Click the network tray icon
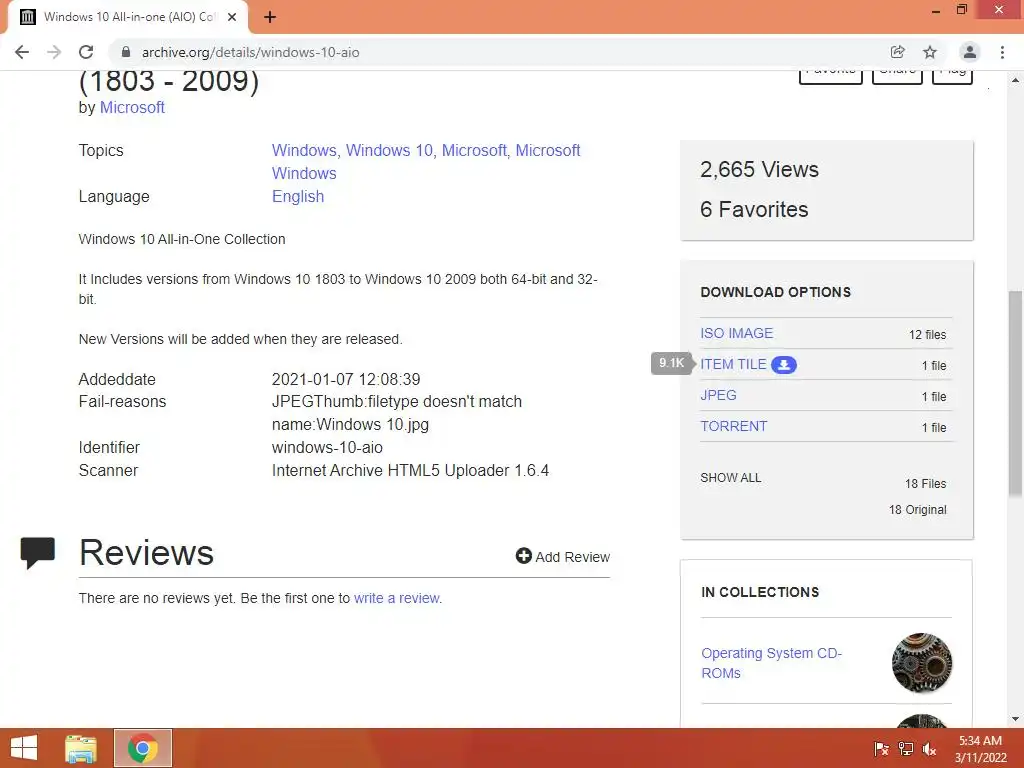 905,749
